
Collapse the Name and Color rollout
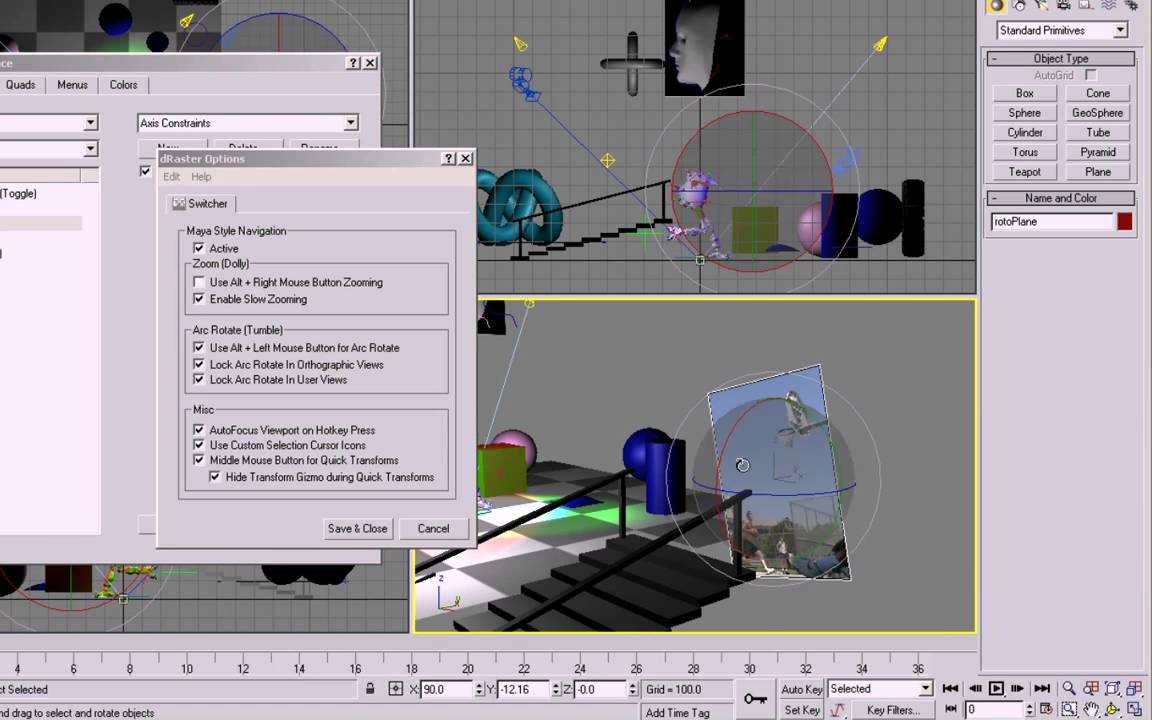1061,198
